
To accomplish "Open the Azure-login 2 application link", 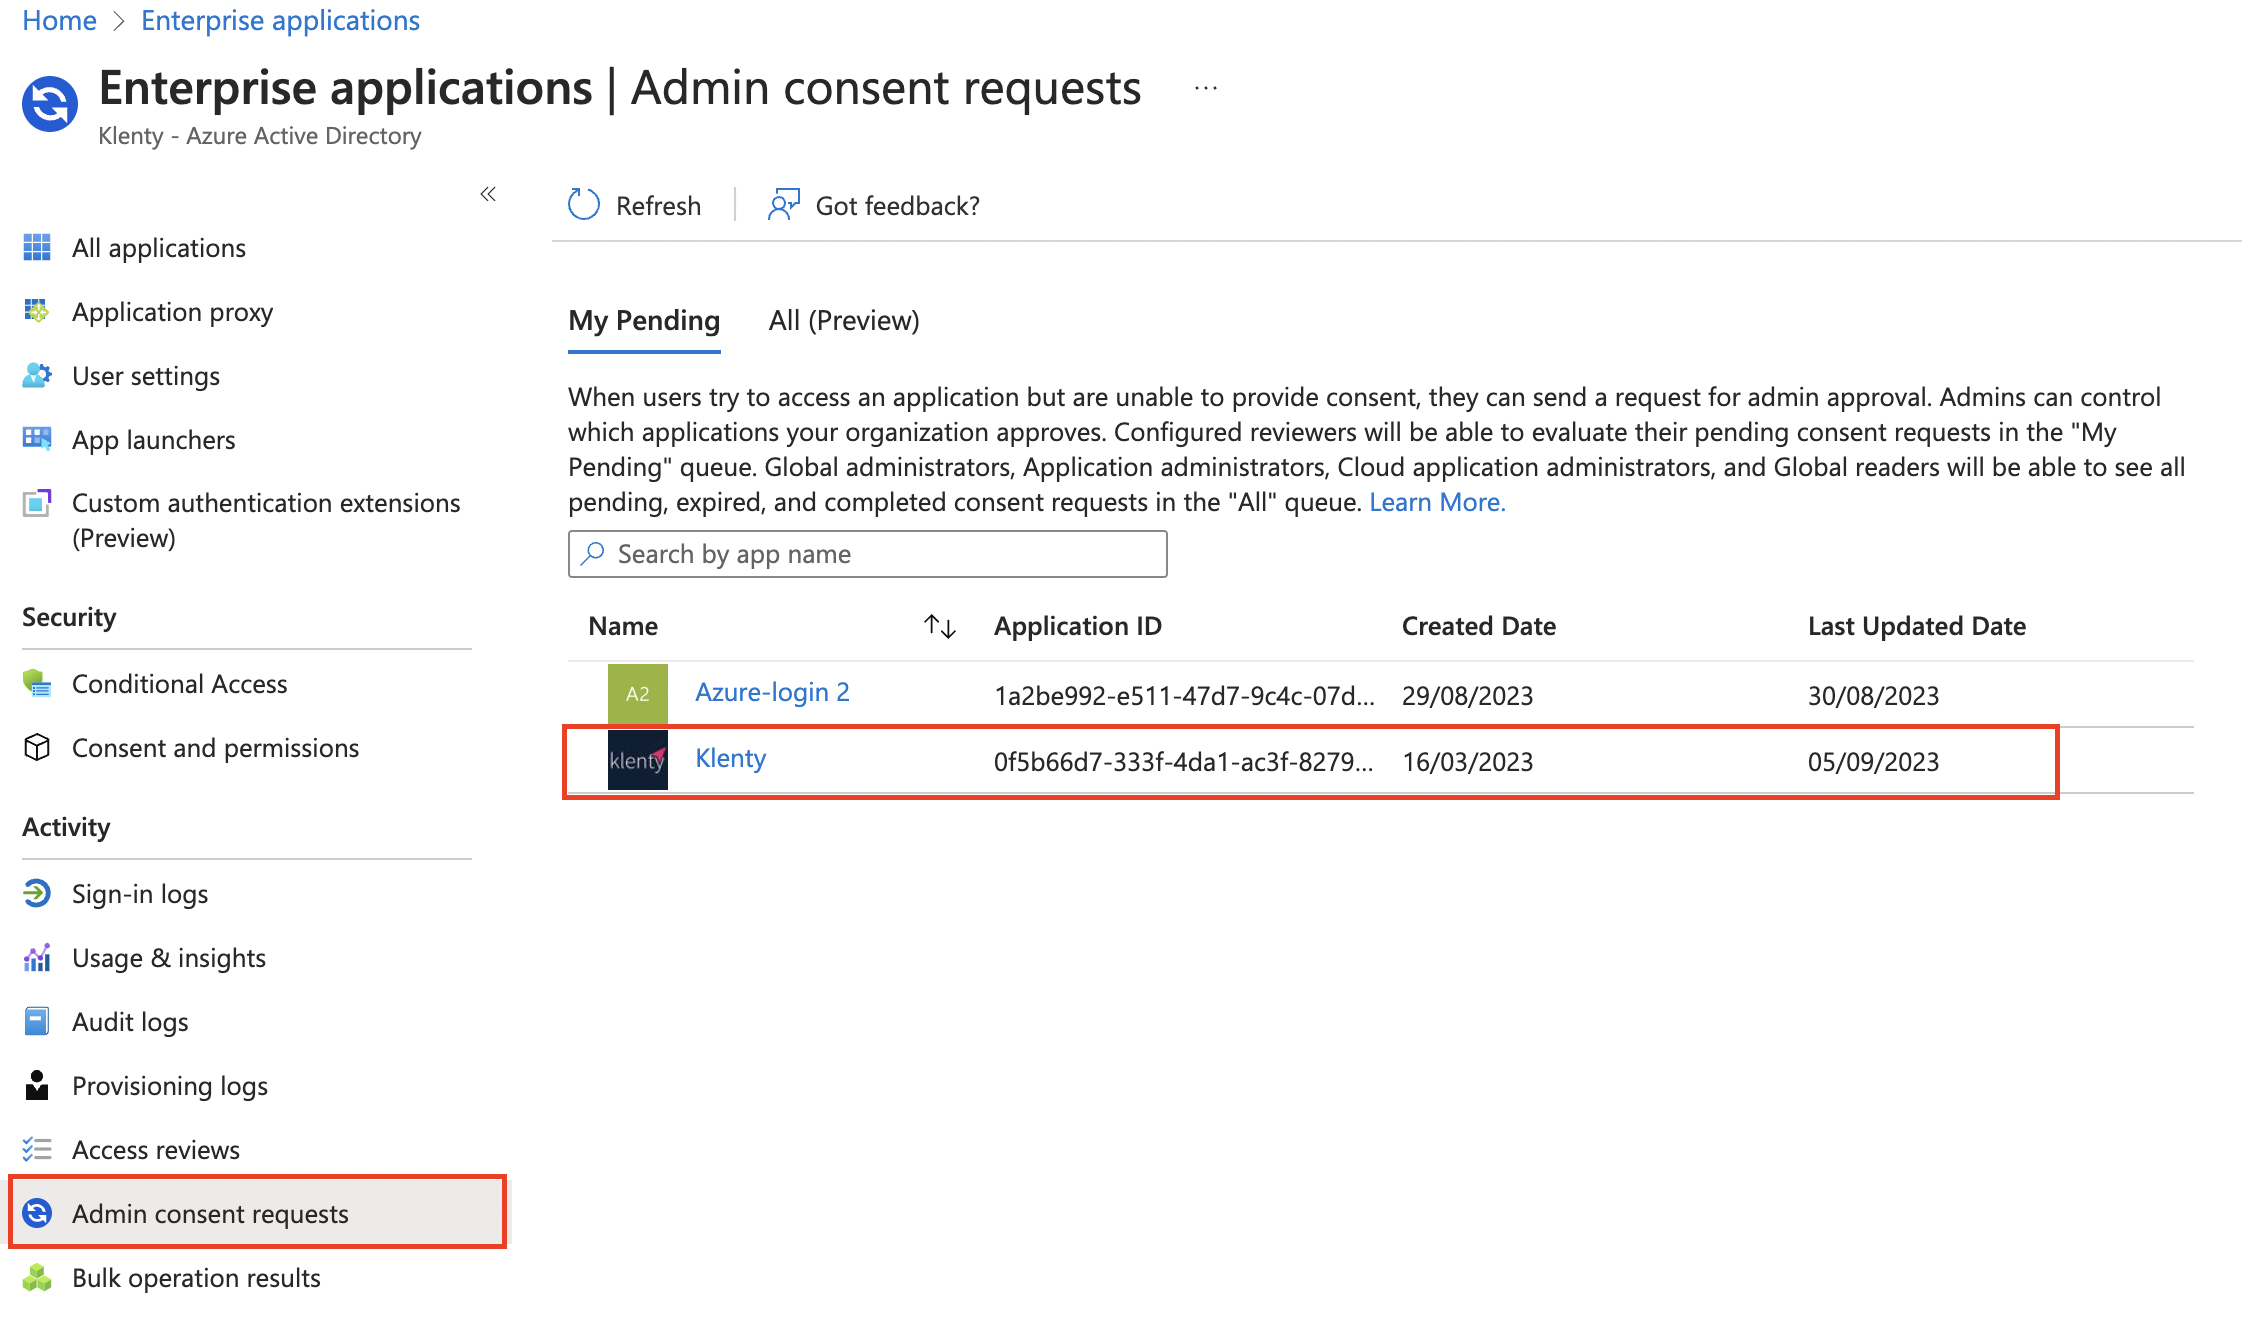I will (771, 692).
